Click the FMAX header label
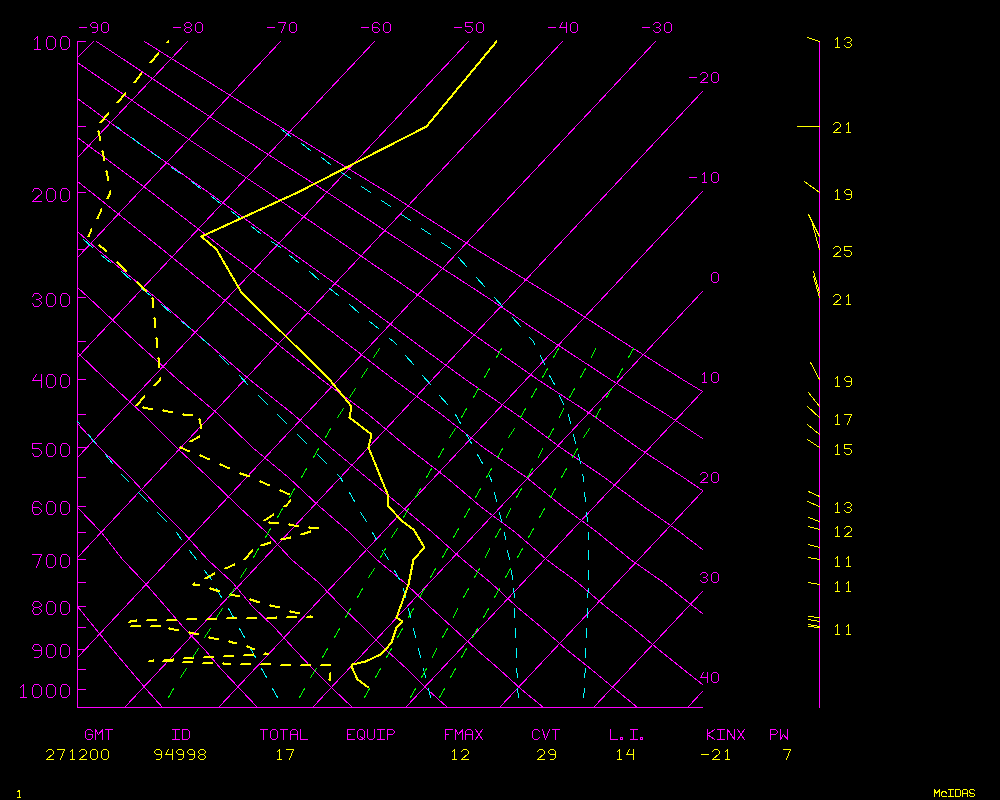The width and height of the screenshot is (1000, 800). 463,735
